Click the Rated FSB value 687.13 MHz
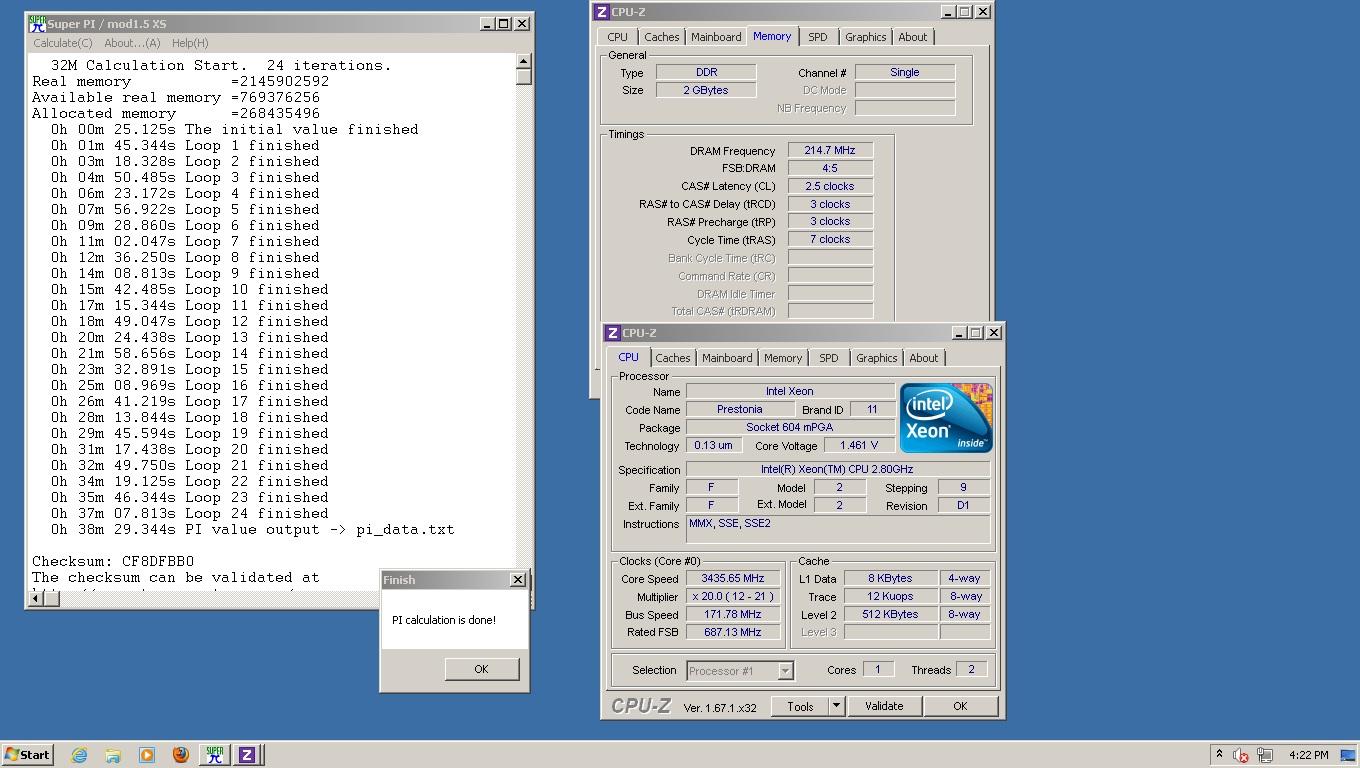This screenshot has height=768, width=1360. click(x=734, y=632)
